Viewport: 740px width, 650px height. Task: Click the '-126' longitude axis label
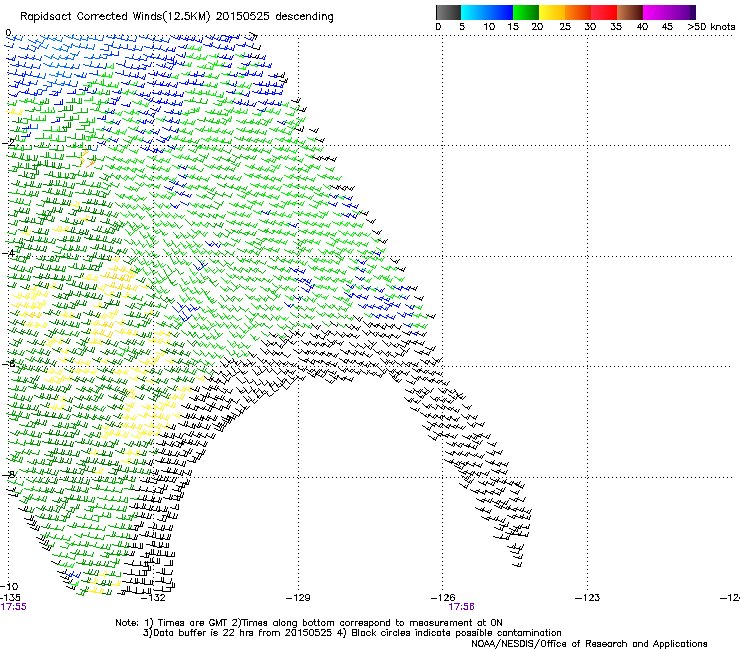pos(443,598)
